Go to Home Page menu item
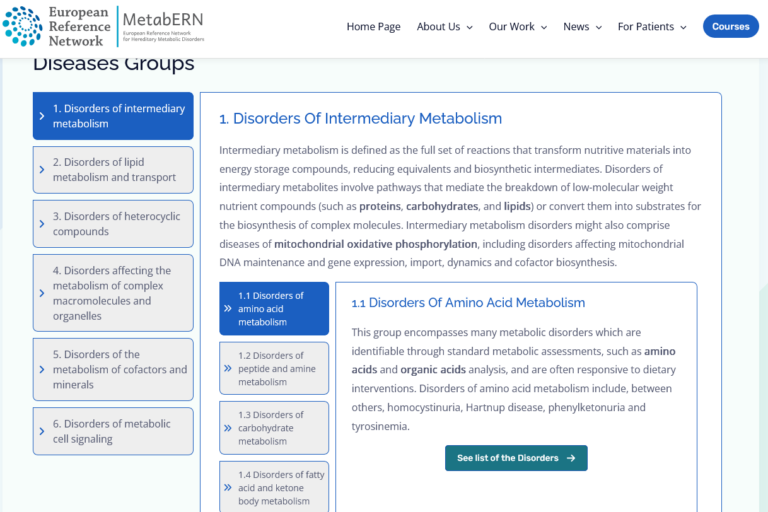Screen dimensions: 768x512 [374, 26]
